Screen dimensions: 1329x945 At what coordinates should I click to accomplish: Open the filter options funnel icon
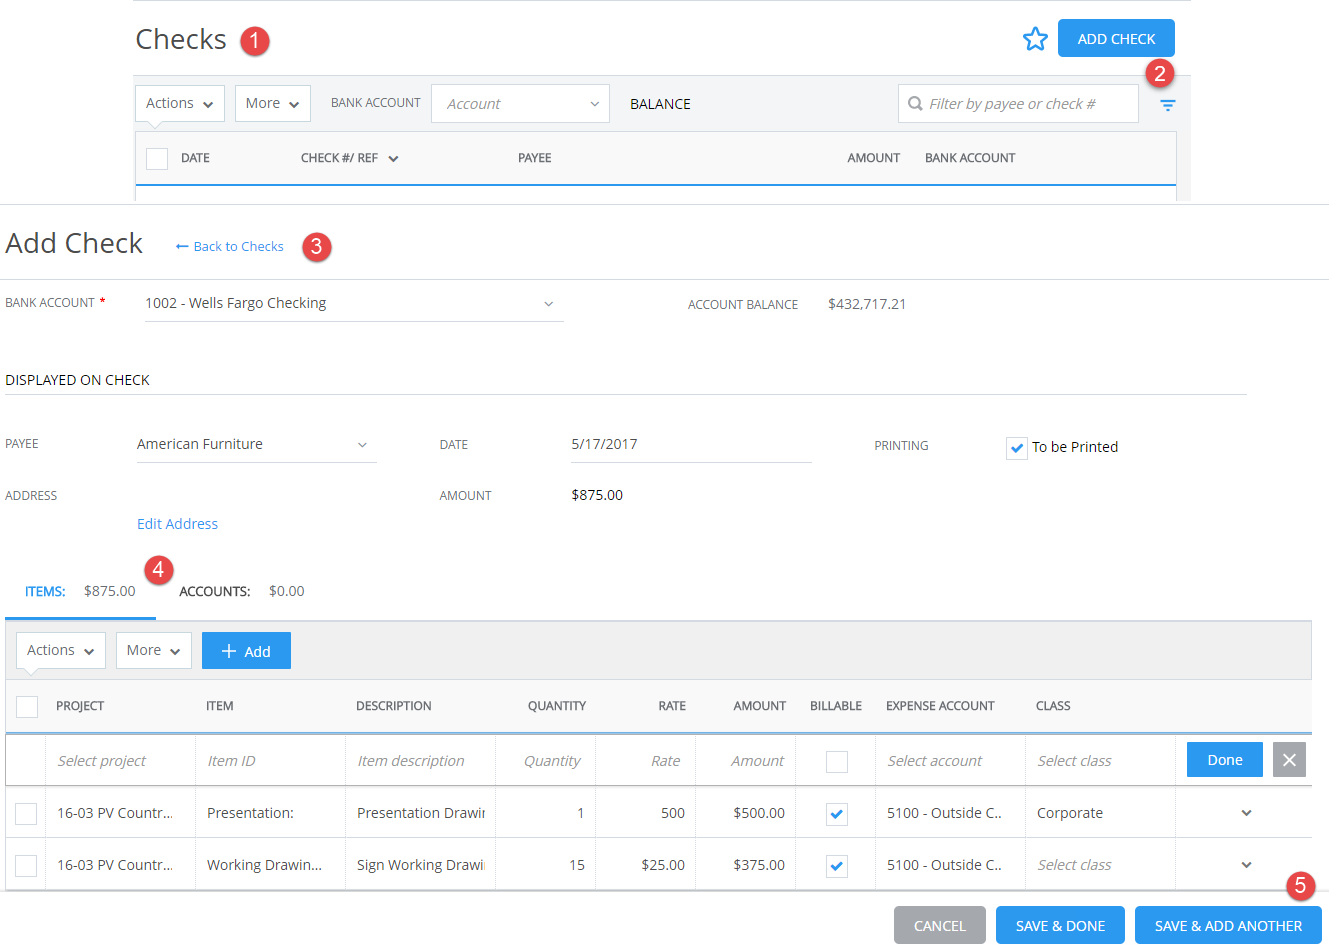[1167, 104]
